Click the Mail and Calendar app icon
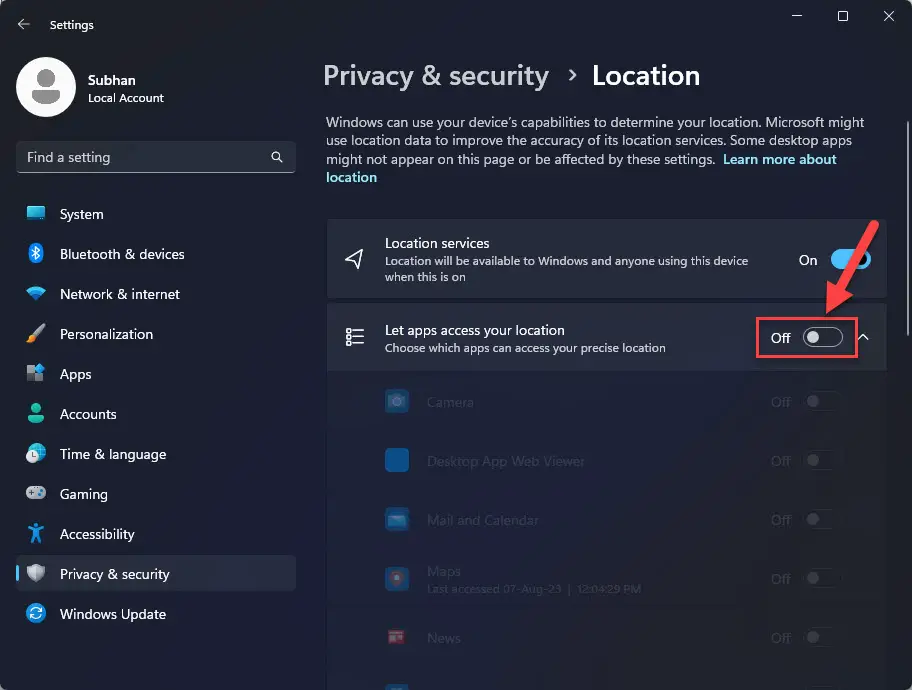 click(x=397, y=520)
